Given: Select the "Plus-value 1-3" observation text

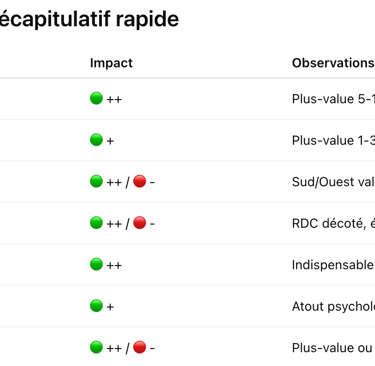Looking at the screenshot, I should coord(333,140).
